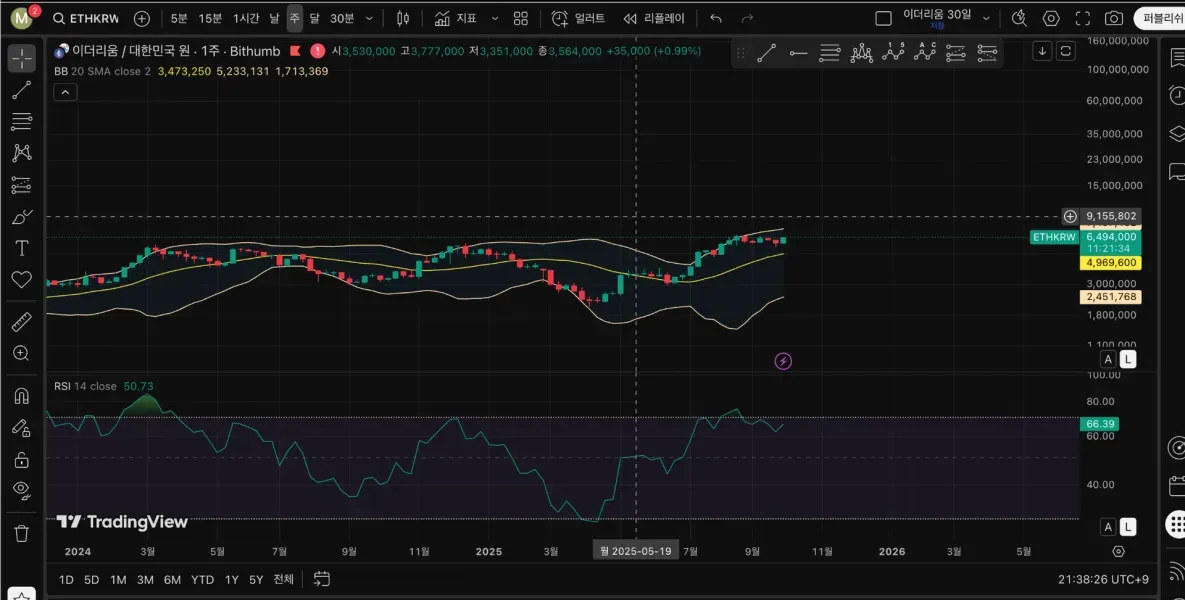
Task: Click the ruler measure tool
Action: (x=21, y=322)
